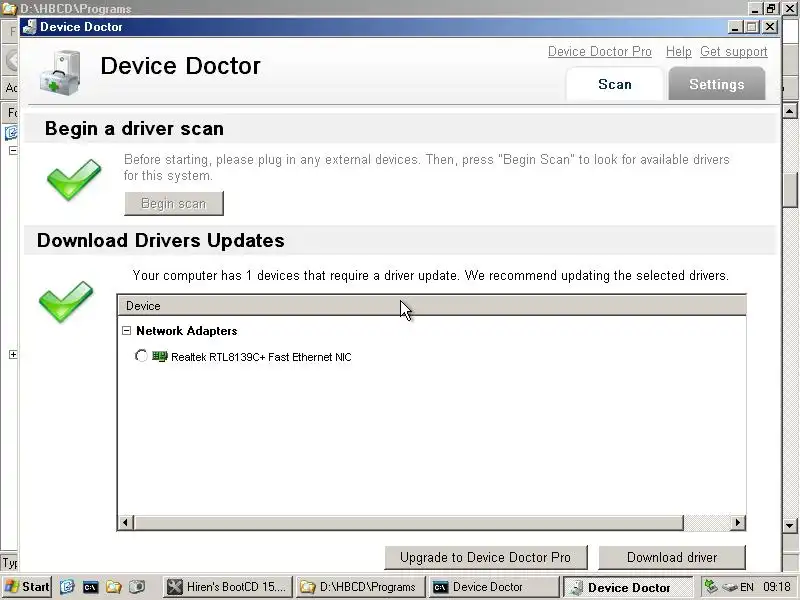Click Upgrade to Device Doctor Pro button
The width and height of the screenshot is (800, 600).
(x=486, y=558)
